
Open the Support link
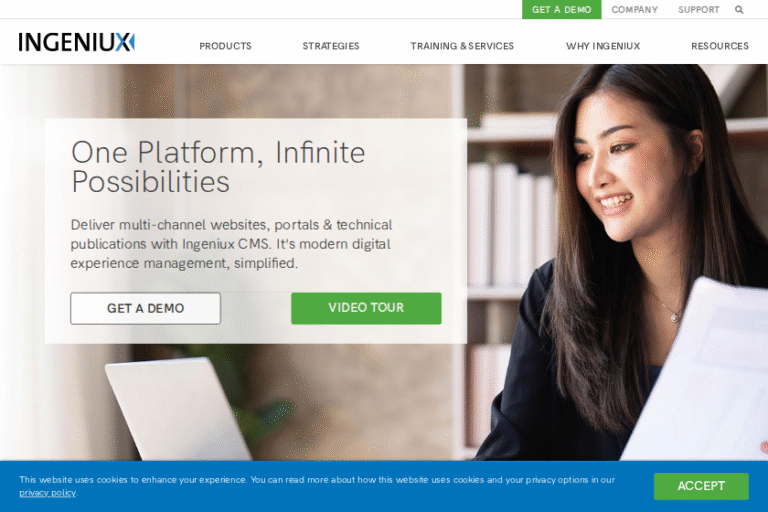point(698,9)
